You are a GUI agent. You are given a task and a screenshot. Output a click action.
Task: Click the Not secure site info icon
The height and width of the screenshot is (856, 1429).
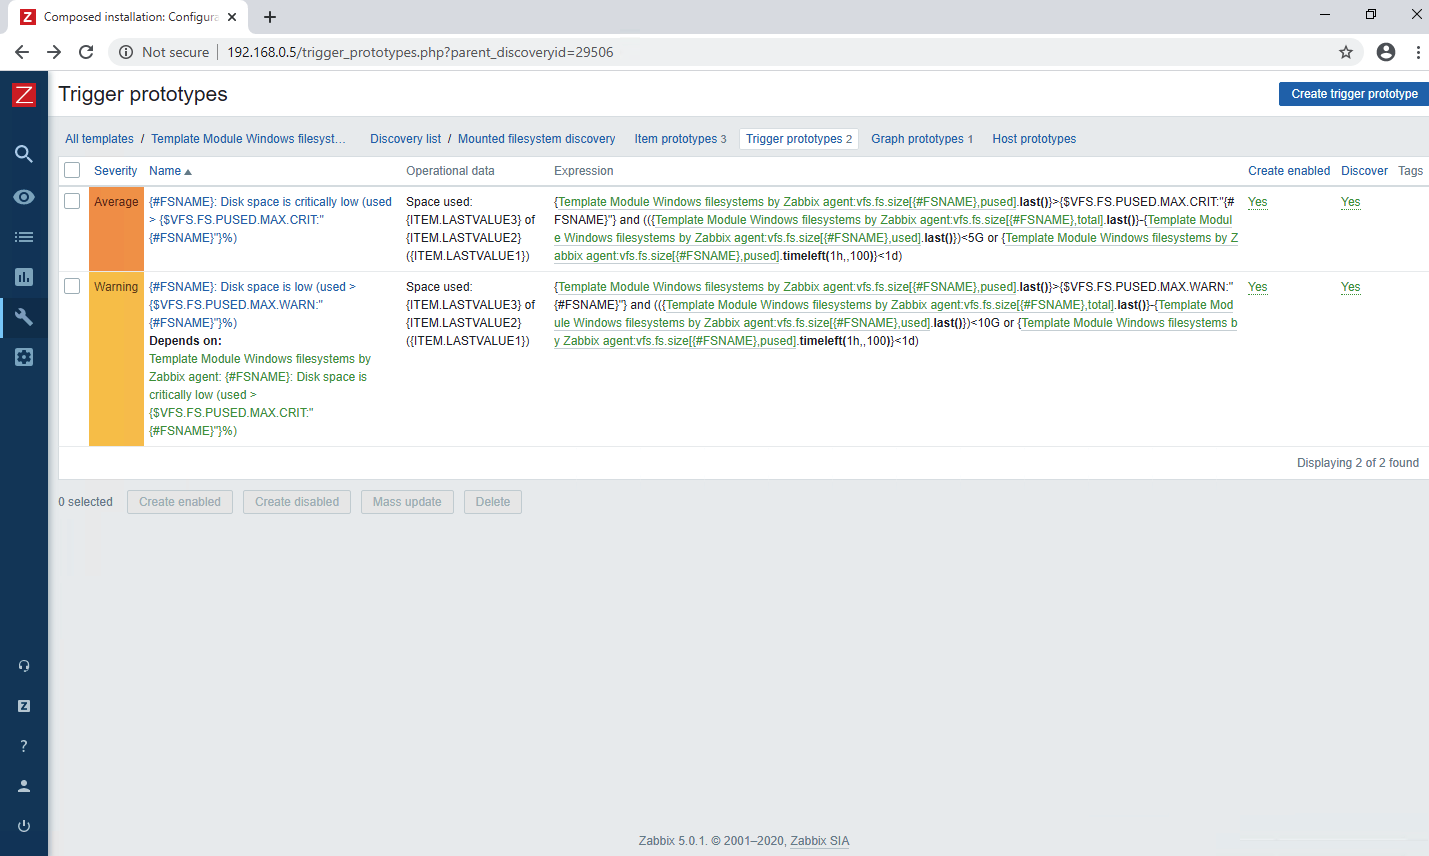click(x=126, y=52)
